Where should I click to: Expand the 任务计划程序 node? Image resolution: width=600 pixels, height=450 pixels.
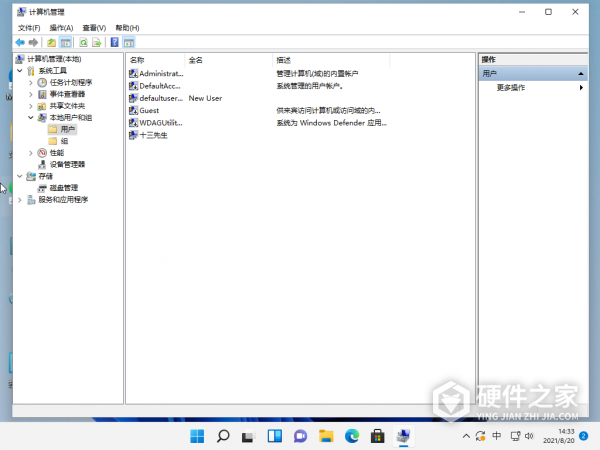[x=31, y=83]
